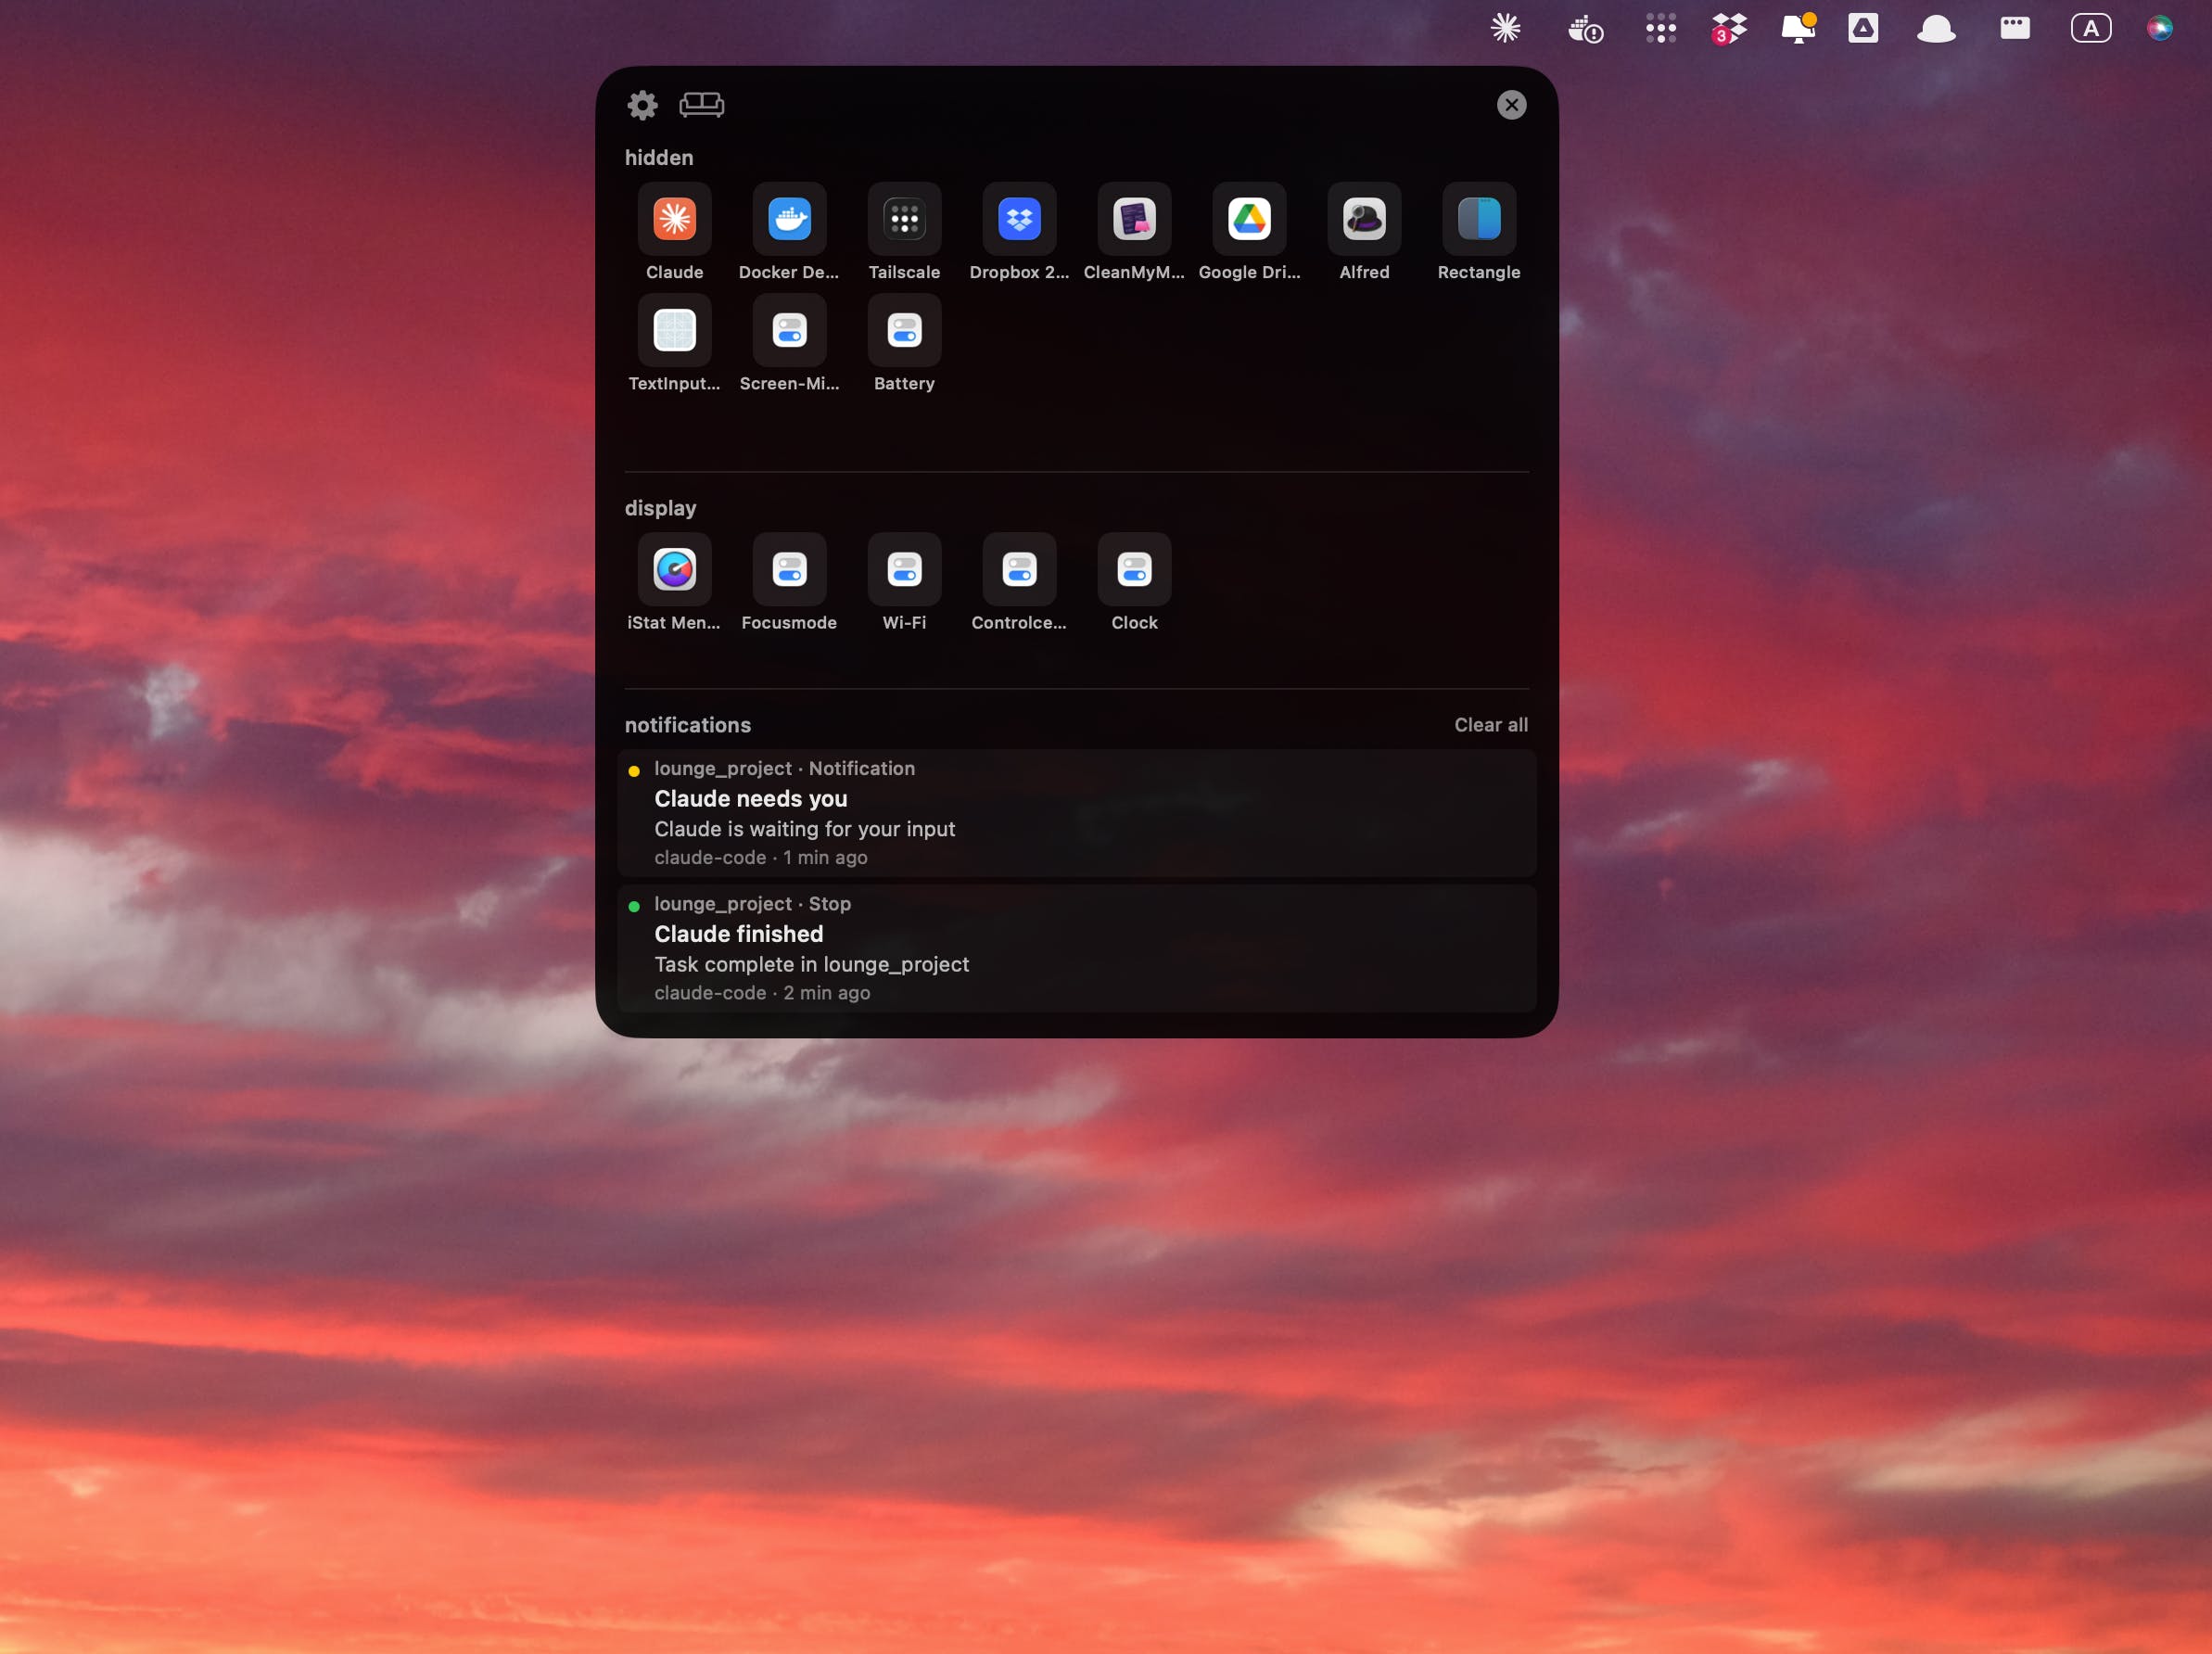
Task: Click the Claude icon in hidden section
Action: [x=674, y=219]
